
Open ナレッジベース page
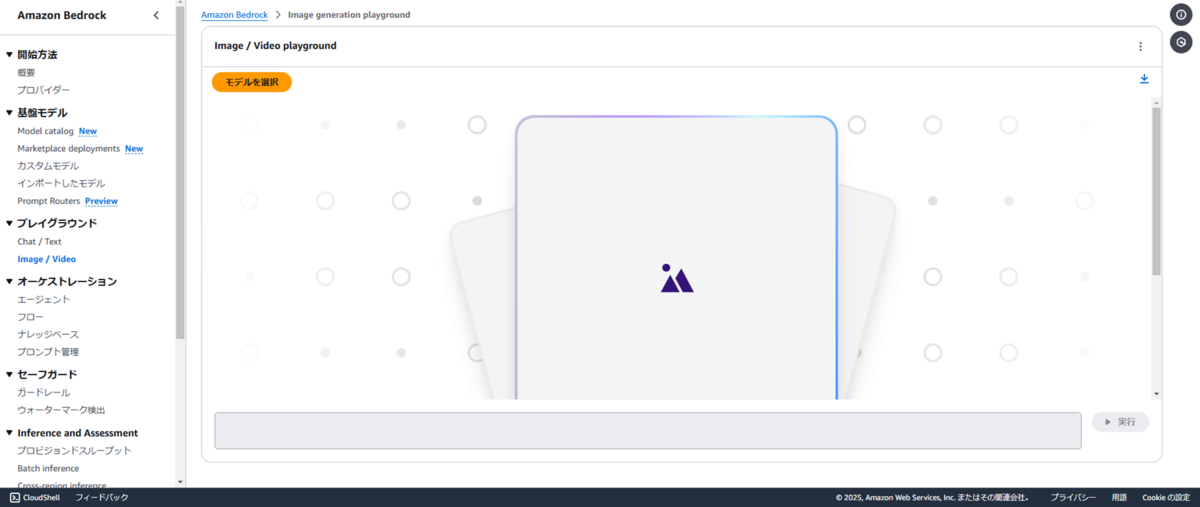coord(48,335)
